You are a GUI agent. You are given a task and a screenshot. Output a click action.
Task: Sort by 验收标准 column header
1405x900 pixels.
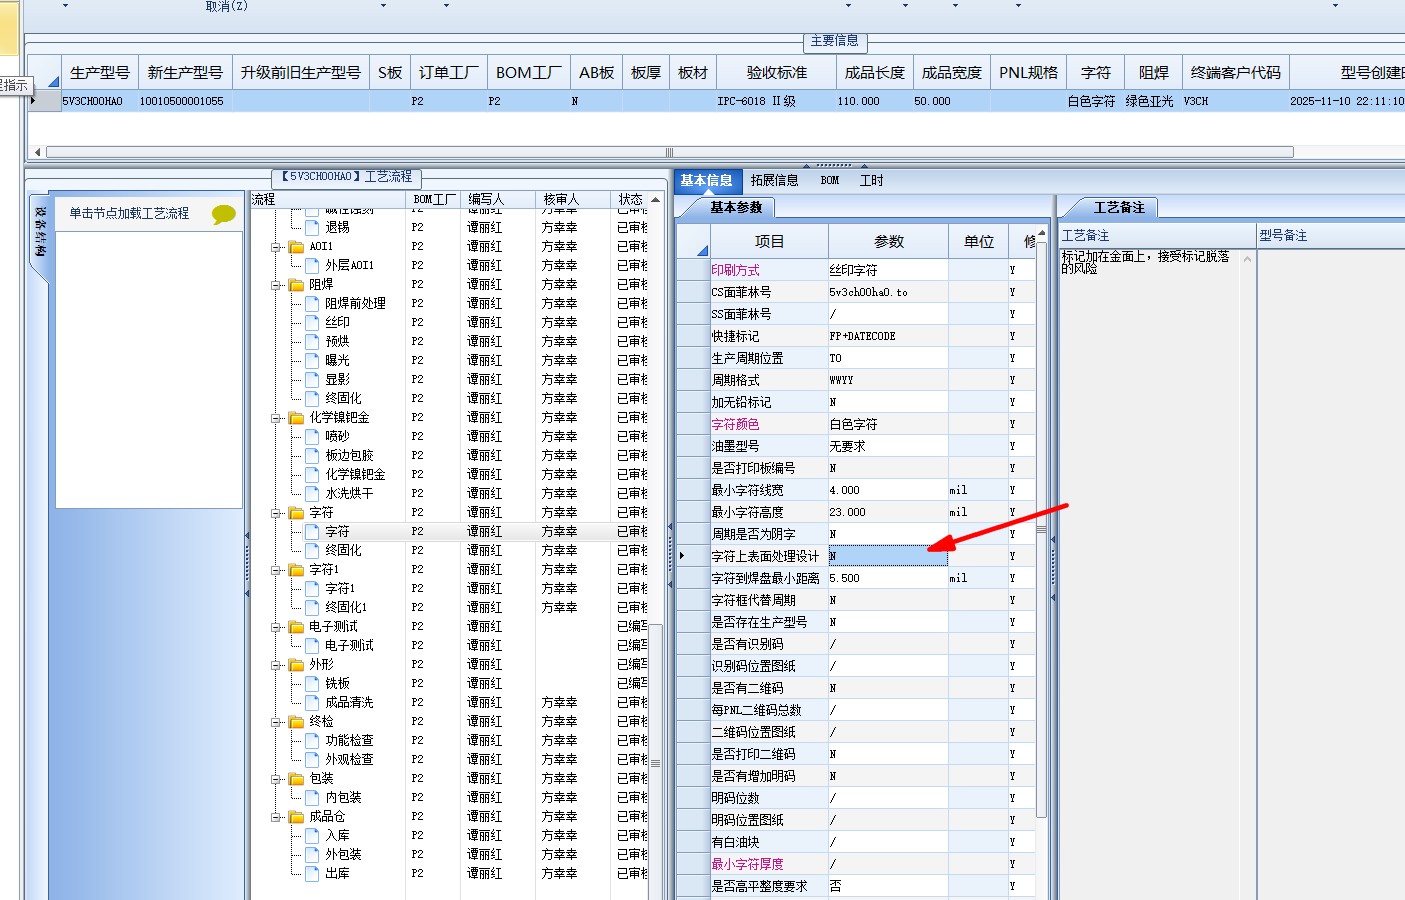[x=777, y=72]
